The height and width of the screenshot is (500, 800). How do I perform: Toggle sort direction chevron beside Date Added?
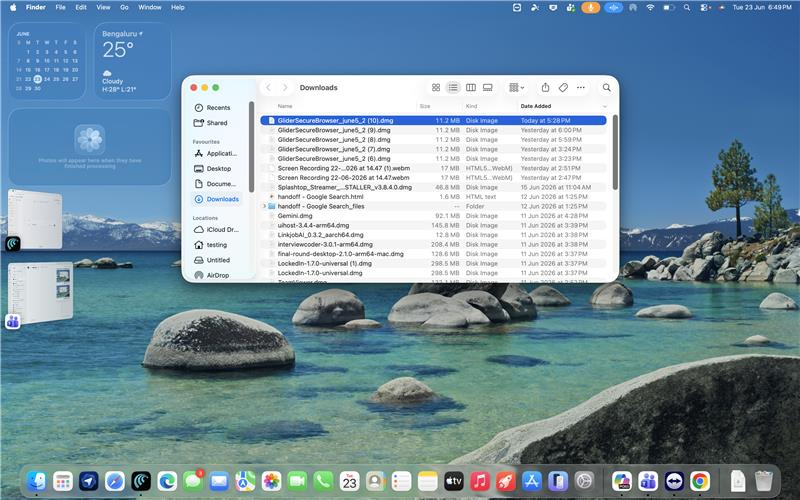tap(605, 106)
